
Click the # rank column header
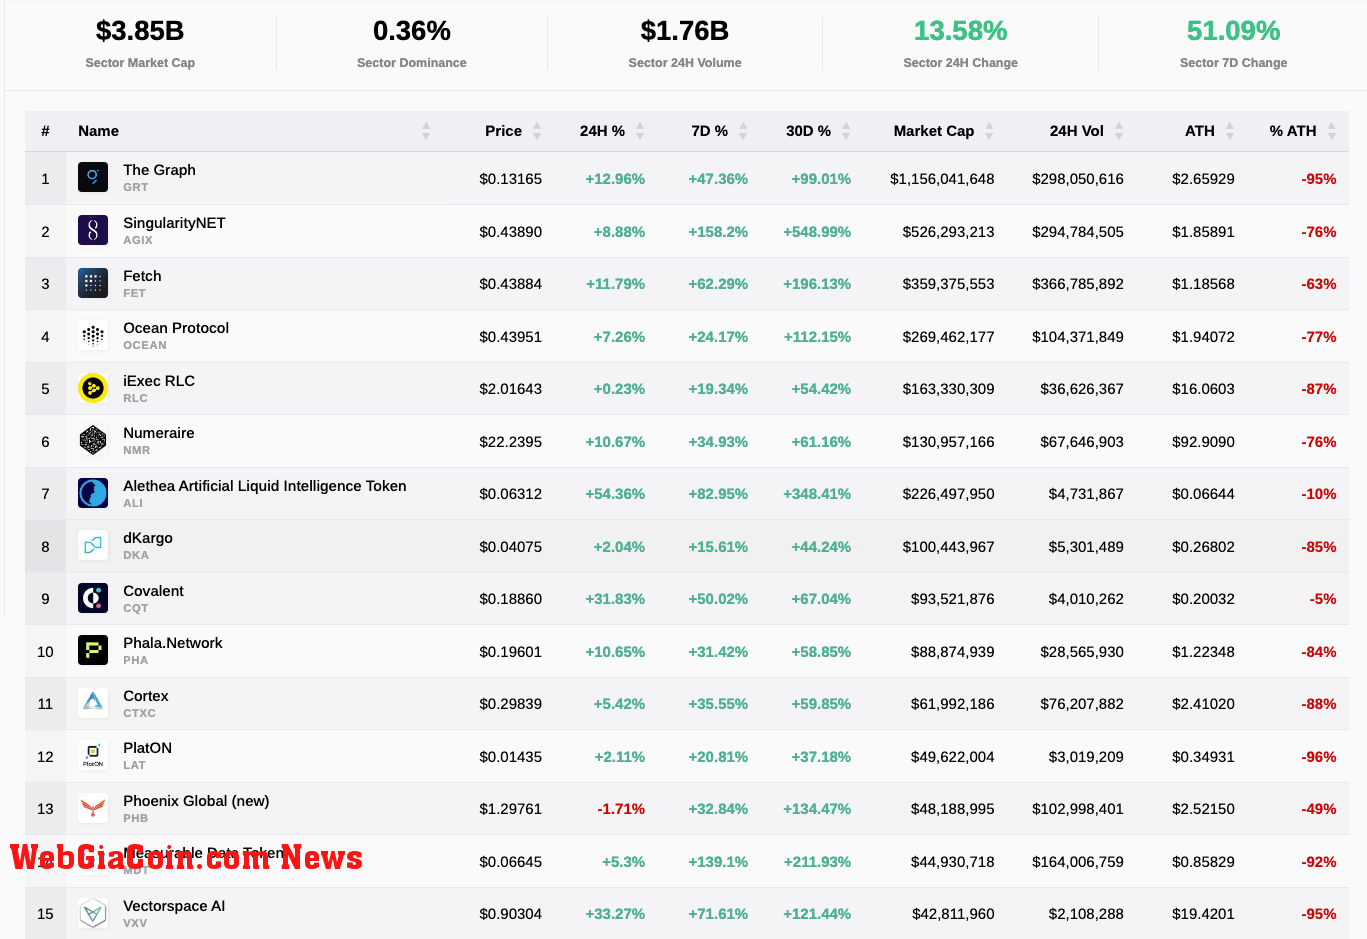point(45,131)
